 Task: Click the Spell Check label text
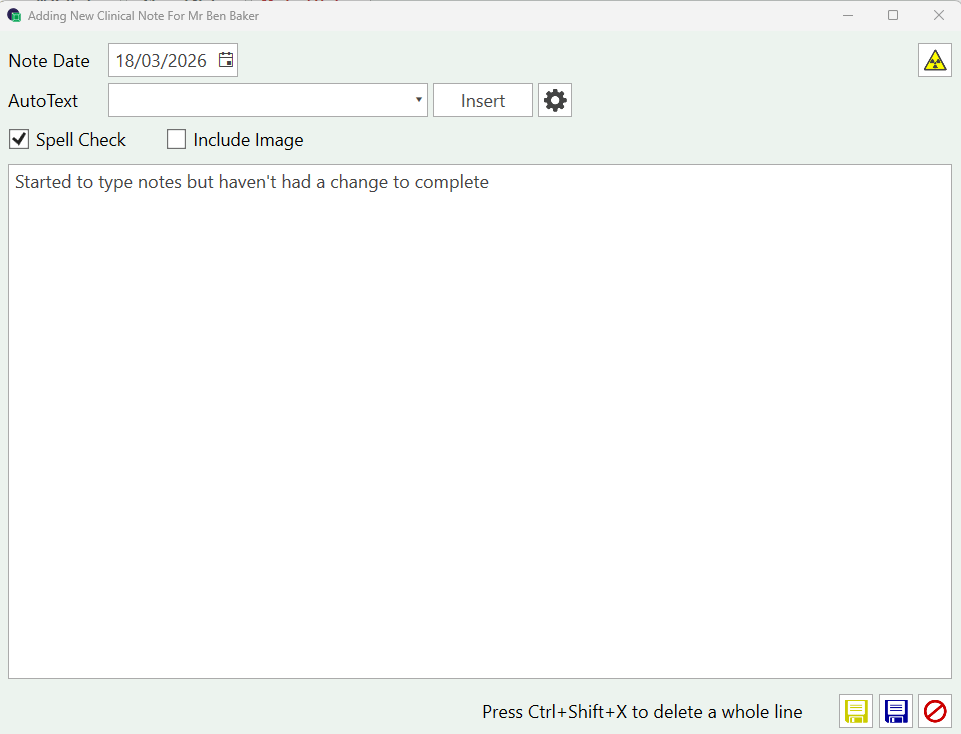click(81, 140)
